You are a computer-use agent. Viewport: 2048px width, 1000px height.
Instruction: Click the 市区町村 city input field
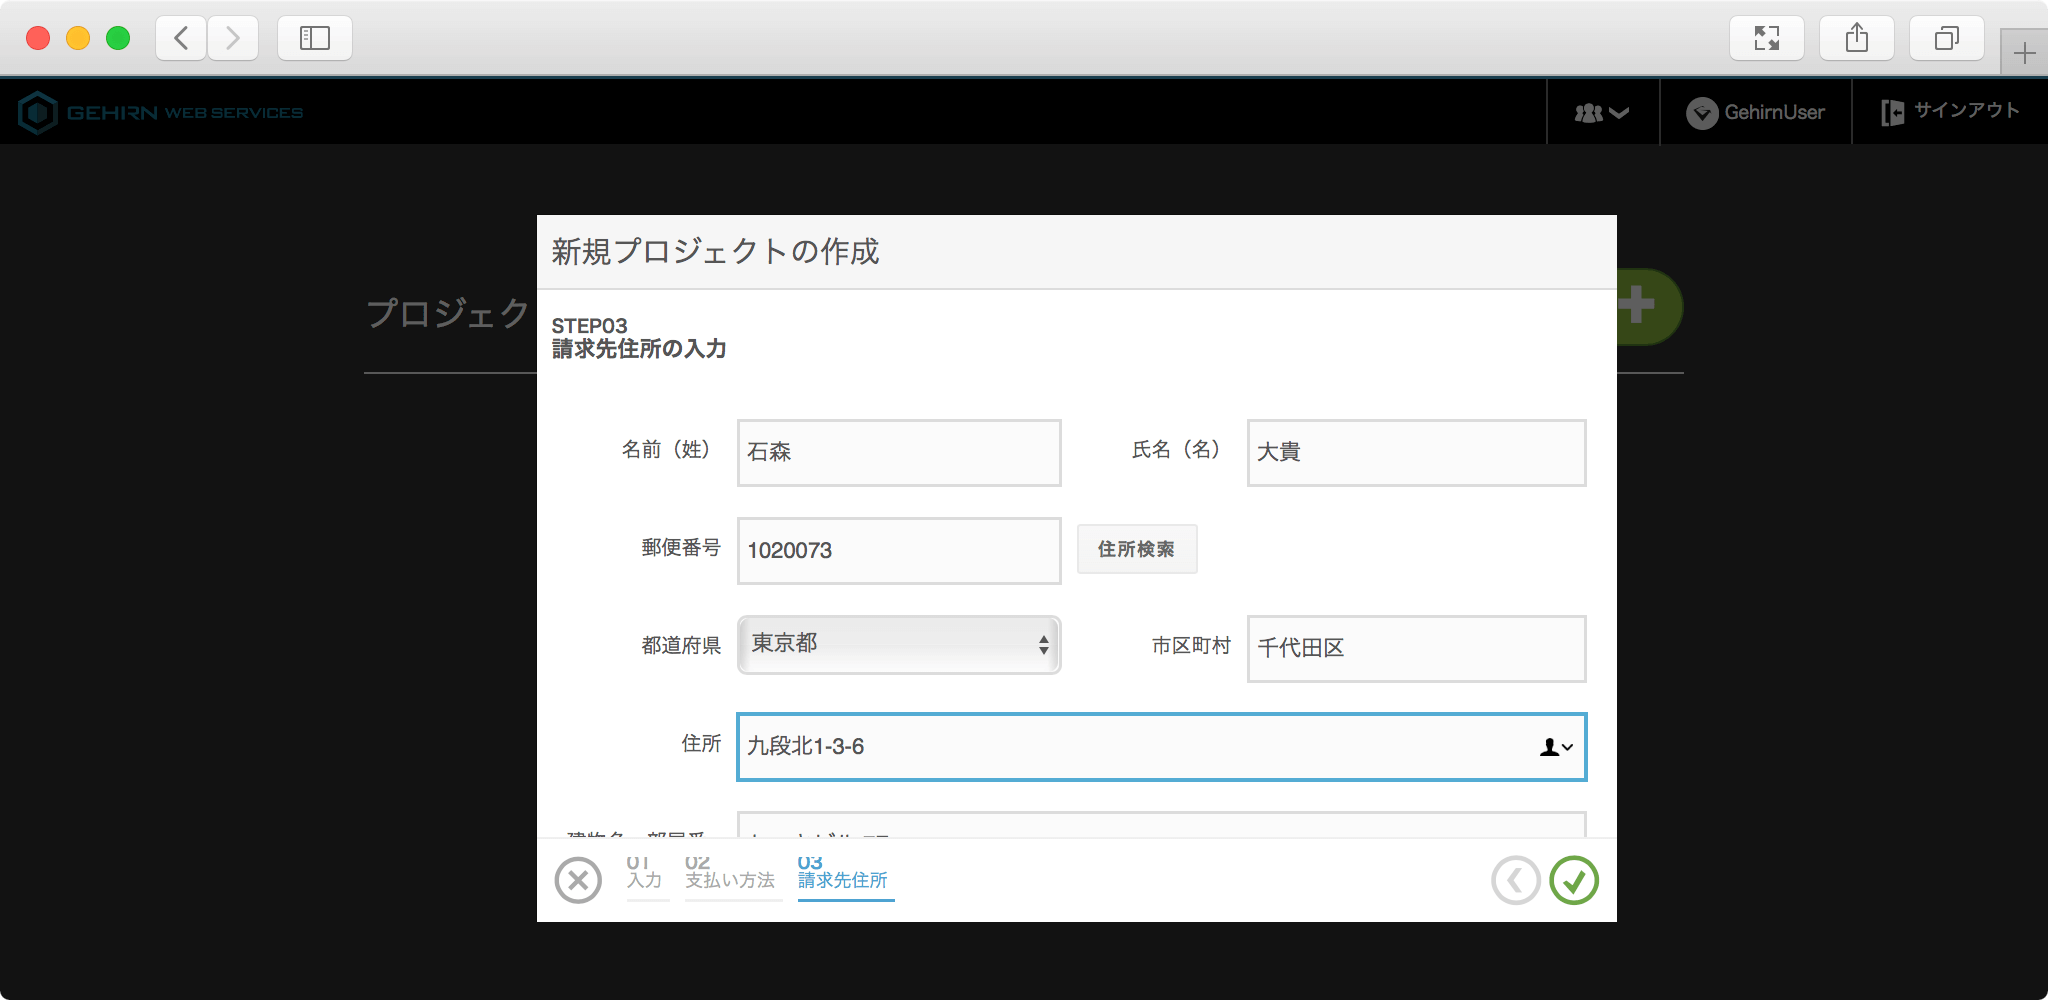(1415, 649)
